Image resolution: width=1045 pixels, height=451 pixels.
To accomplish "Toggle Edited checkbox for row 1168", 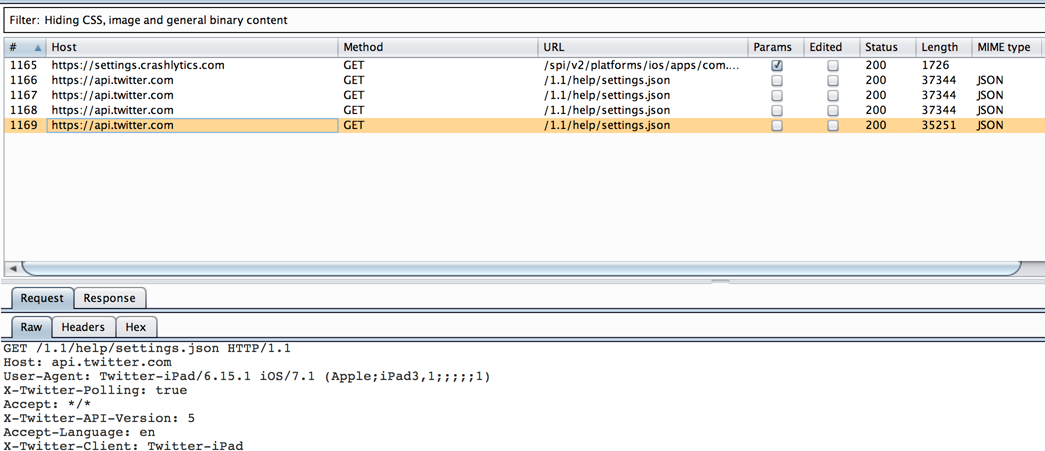I will [x=832, y=111].
